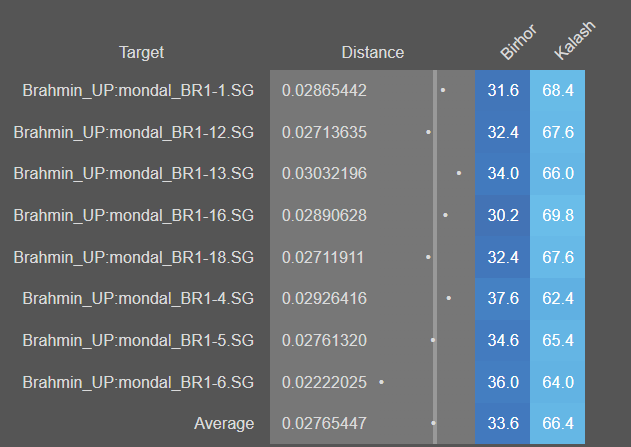Click distance value 0.02890628

324,215
